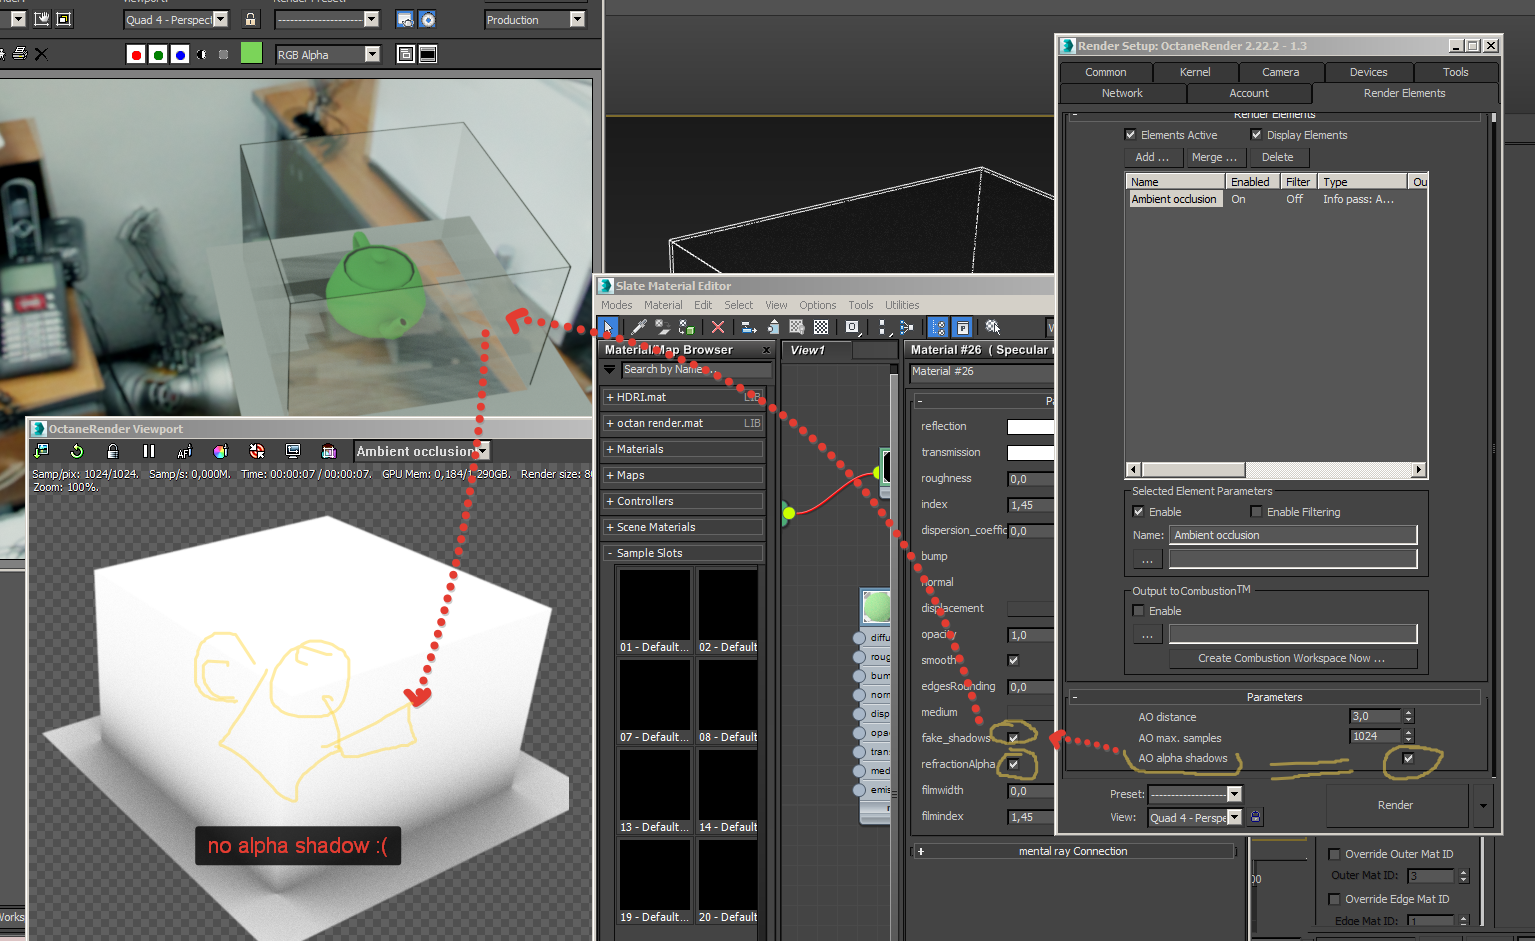
Task: Expand the octan render.mat library group
Action: (683, 423)
